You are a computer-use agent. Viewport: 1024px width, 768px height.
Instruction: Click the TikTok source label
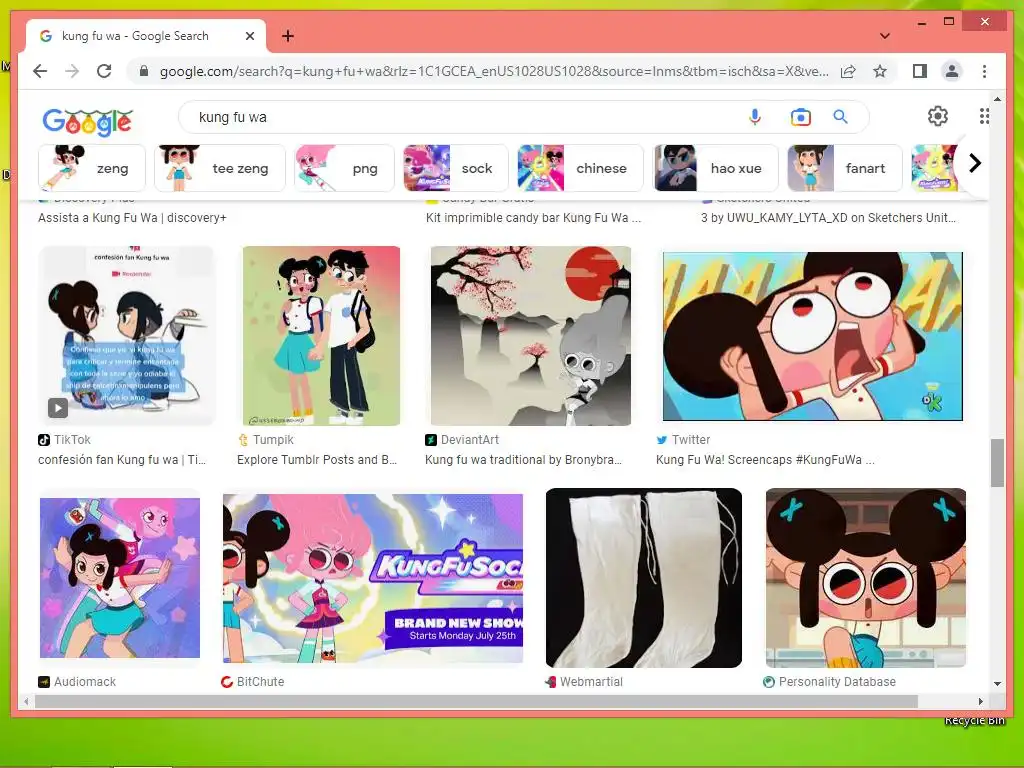coord(72,440)
